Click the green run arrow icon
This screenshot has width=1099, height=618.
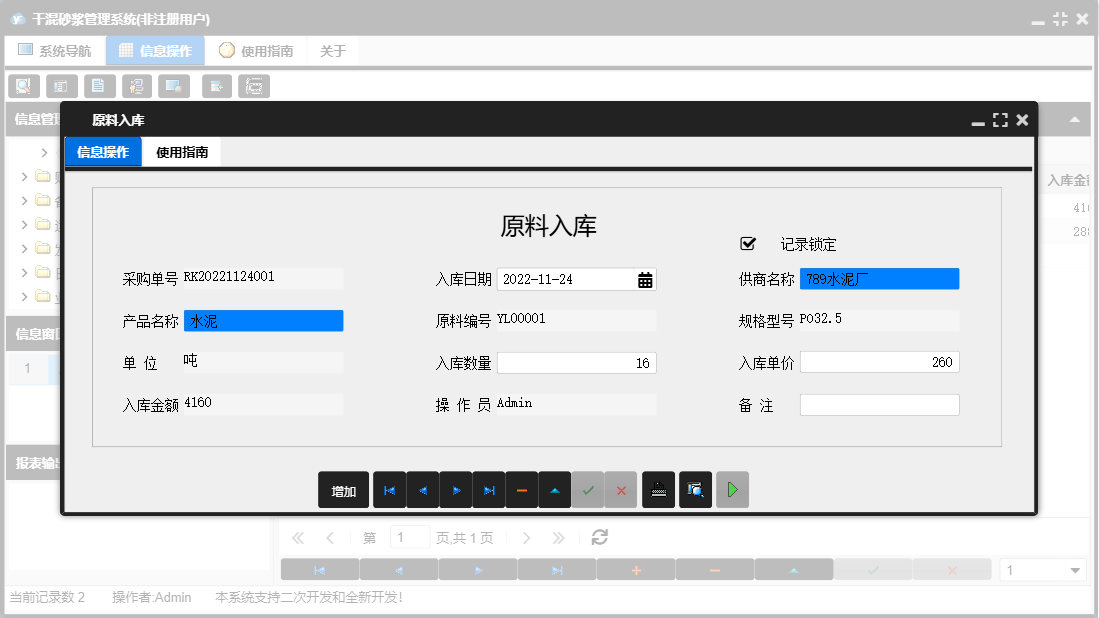click(732, 490)
